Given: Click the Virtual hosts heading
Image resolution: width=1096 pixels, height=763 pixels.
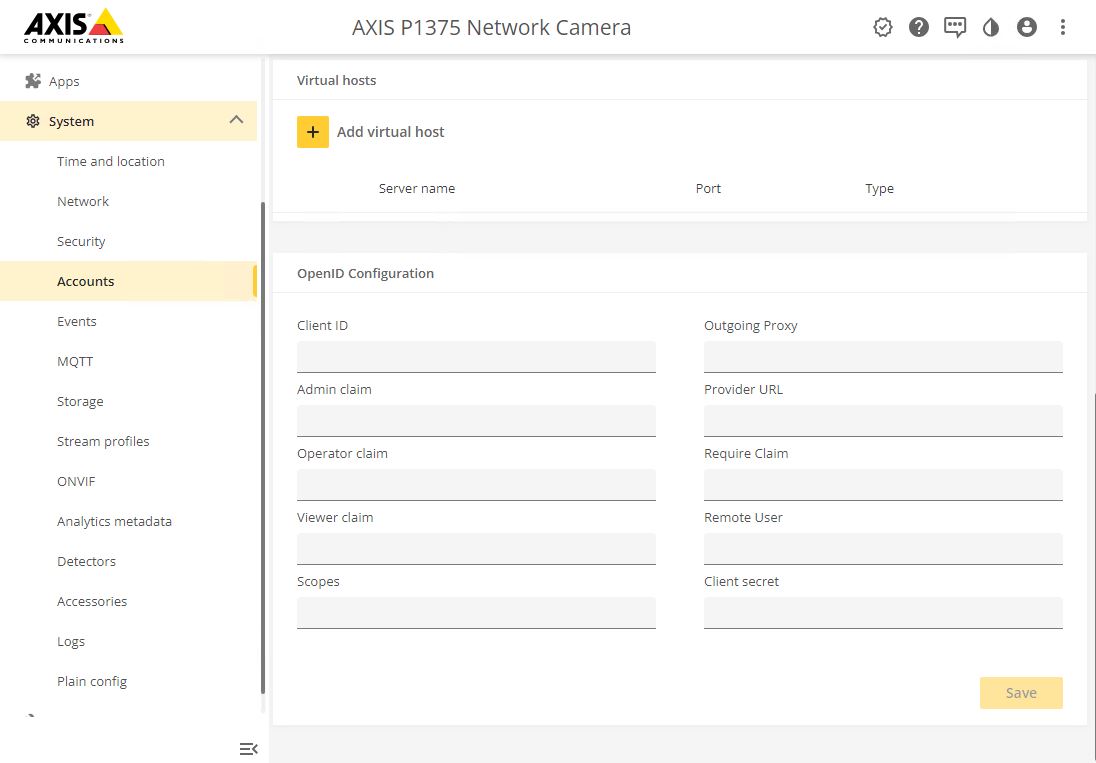Looking at the screenshot, I should [x=336, y=80].
